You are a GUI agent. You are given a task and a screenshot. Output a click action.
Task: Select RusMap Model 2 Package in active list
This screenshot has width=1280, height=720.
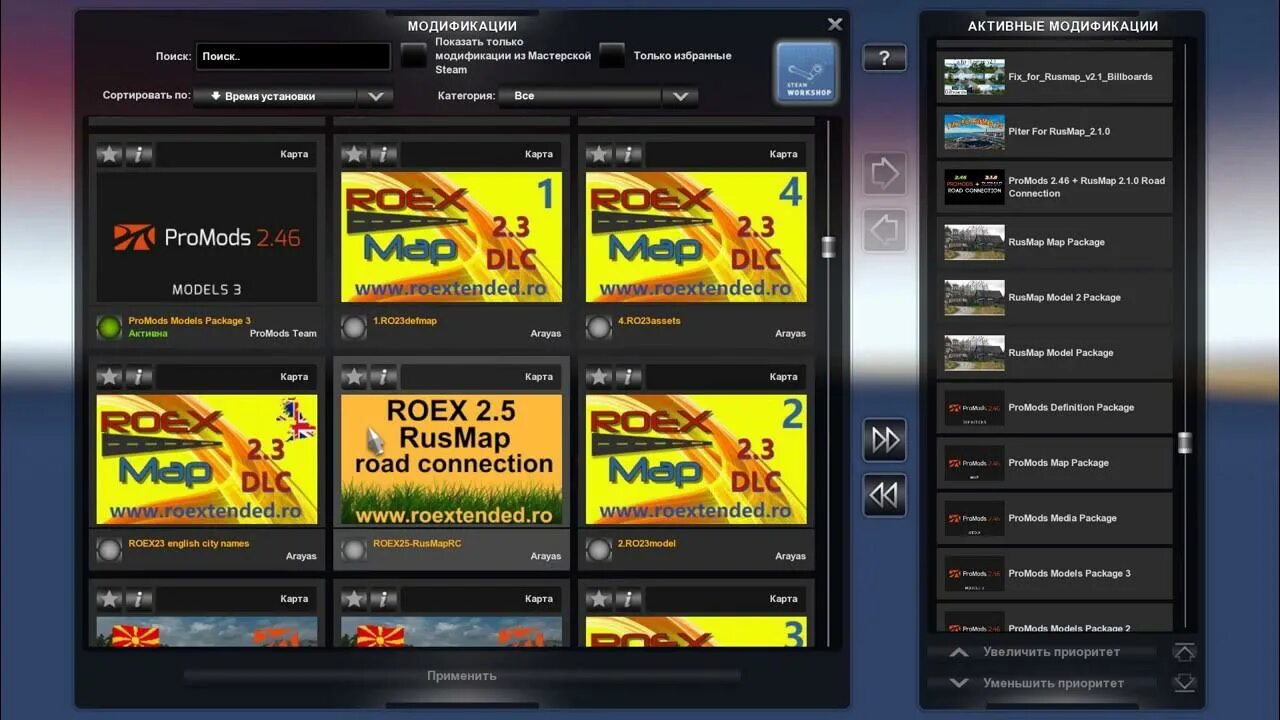[x=1055, y=297]
